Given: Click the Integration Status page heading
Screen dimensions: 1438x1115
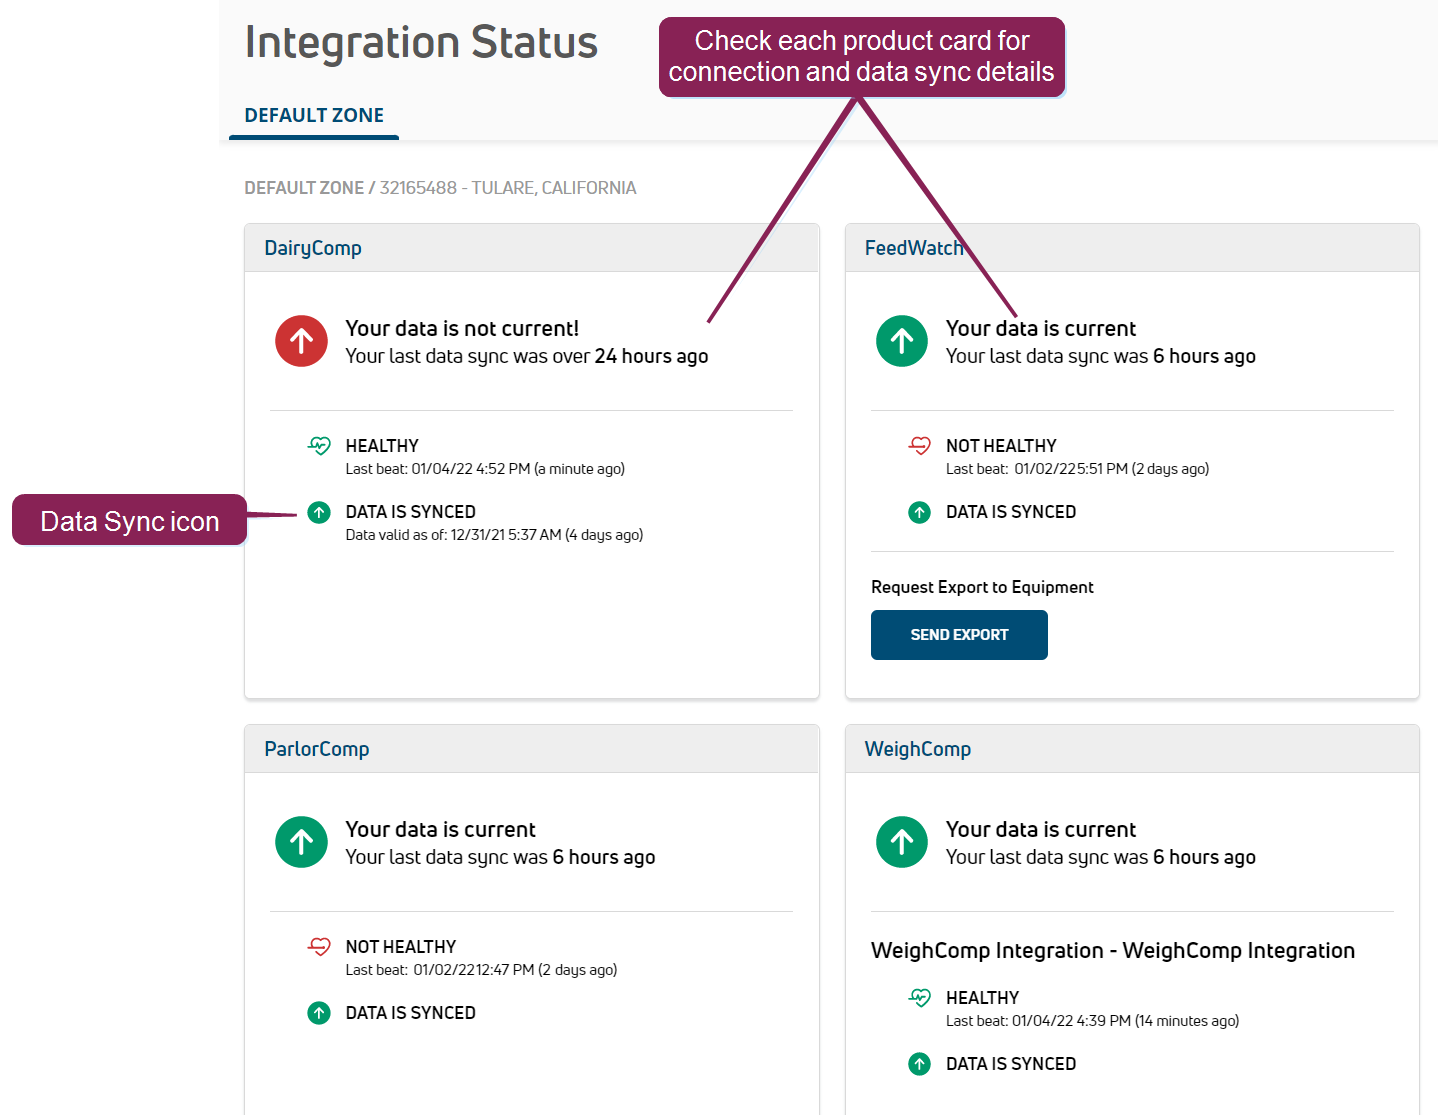Looking at the screenshot, I should [421, 43].
